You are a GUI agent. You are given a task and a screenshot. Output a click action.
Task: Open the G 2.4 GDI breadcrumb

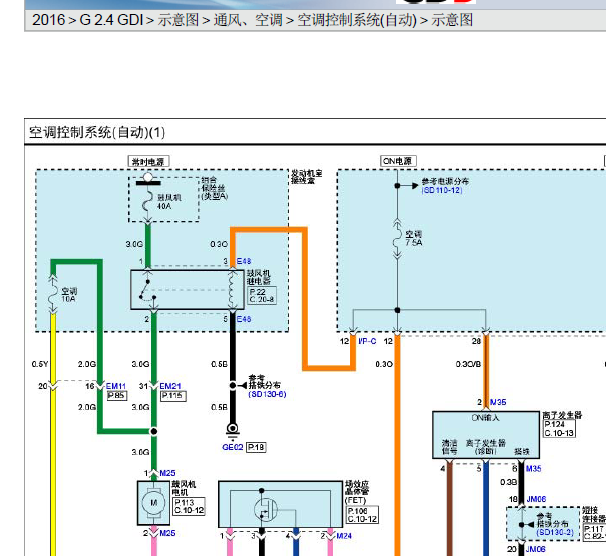[x=111, y=20]
